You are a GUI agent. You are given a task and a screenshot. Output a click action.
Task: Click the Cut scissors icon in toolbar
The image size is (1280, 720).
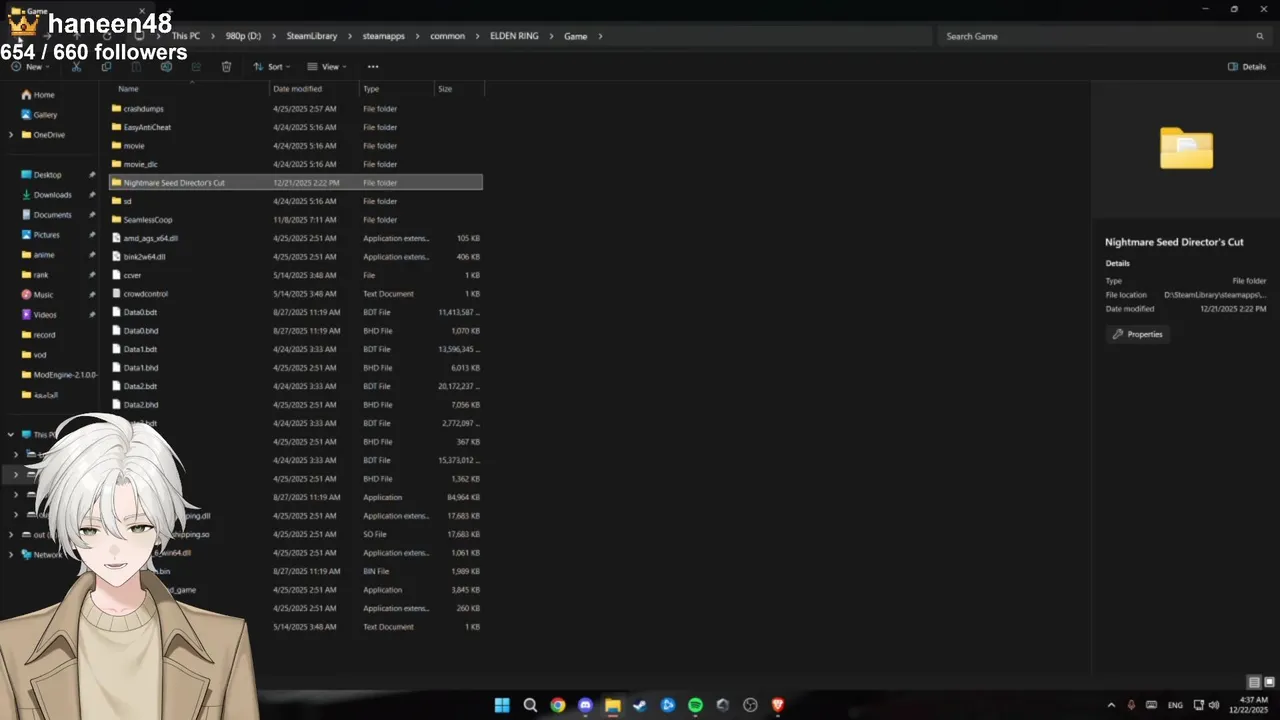coord(76,67)
